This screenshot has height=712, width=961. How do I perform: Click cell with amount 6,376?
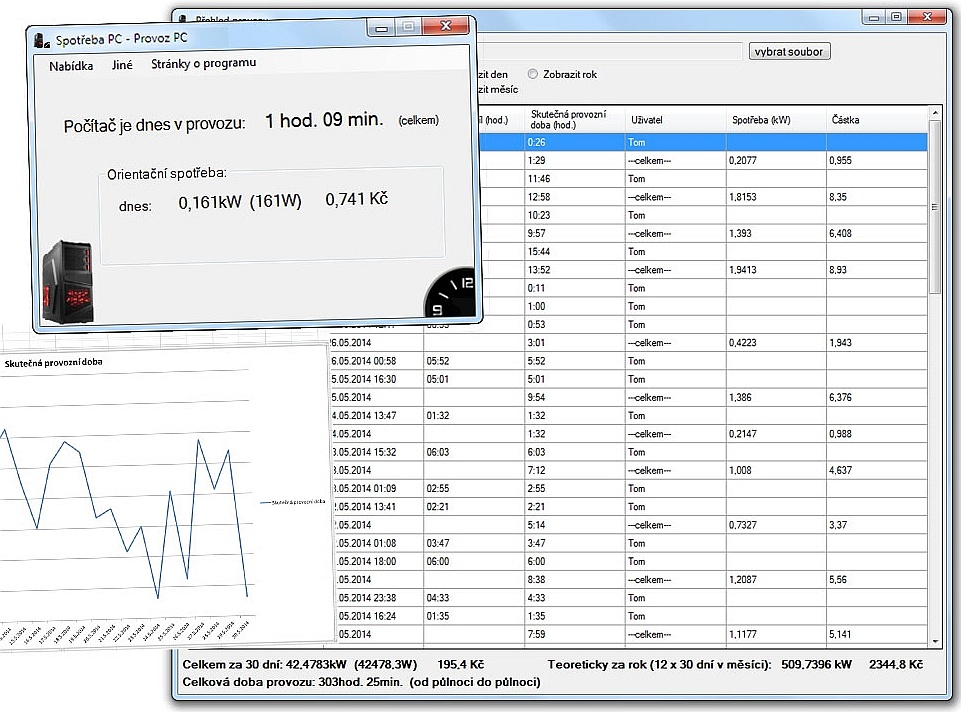click(877, 398)
